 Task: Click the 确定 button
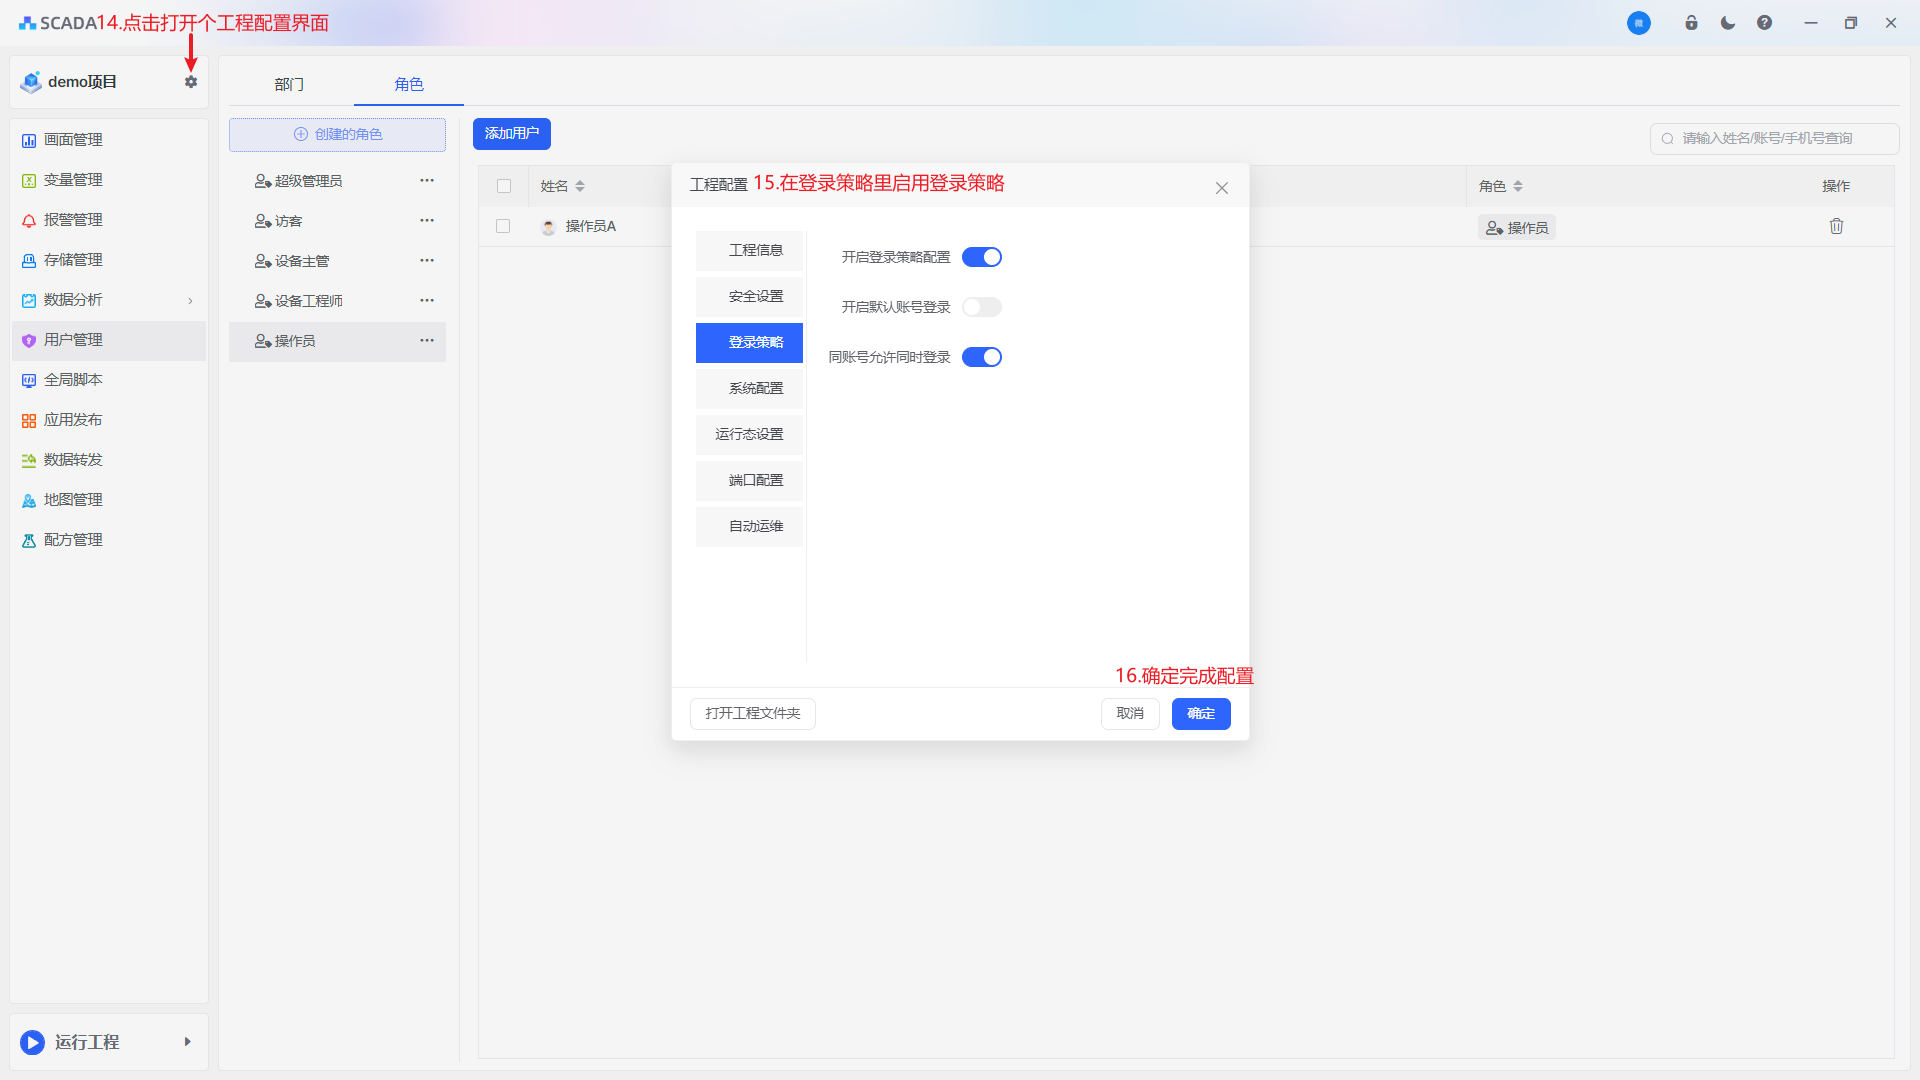pos(1200,713)
